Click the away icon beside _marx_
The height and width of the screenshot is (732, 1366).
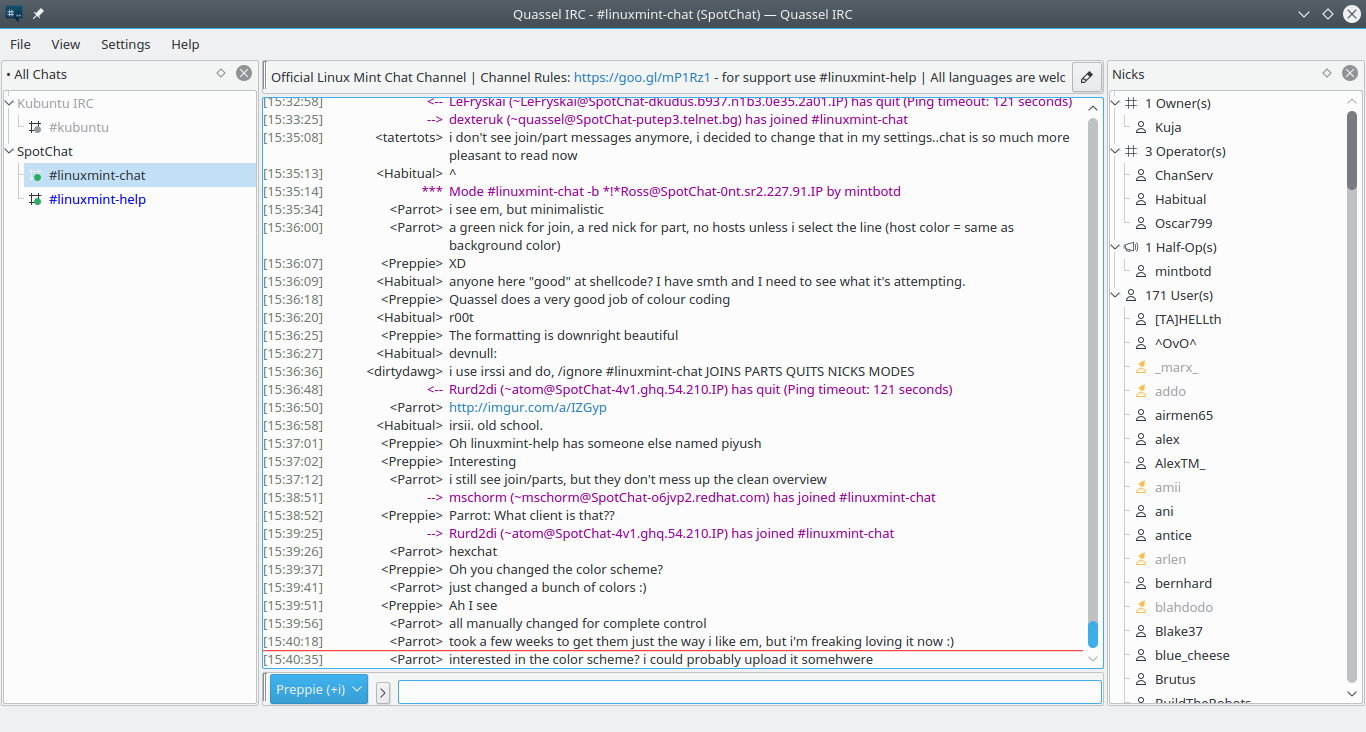(1141, 367)
